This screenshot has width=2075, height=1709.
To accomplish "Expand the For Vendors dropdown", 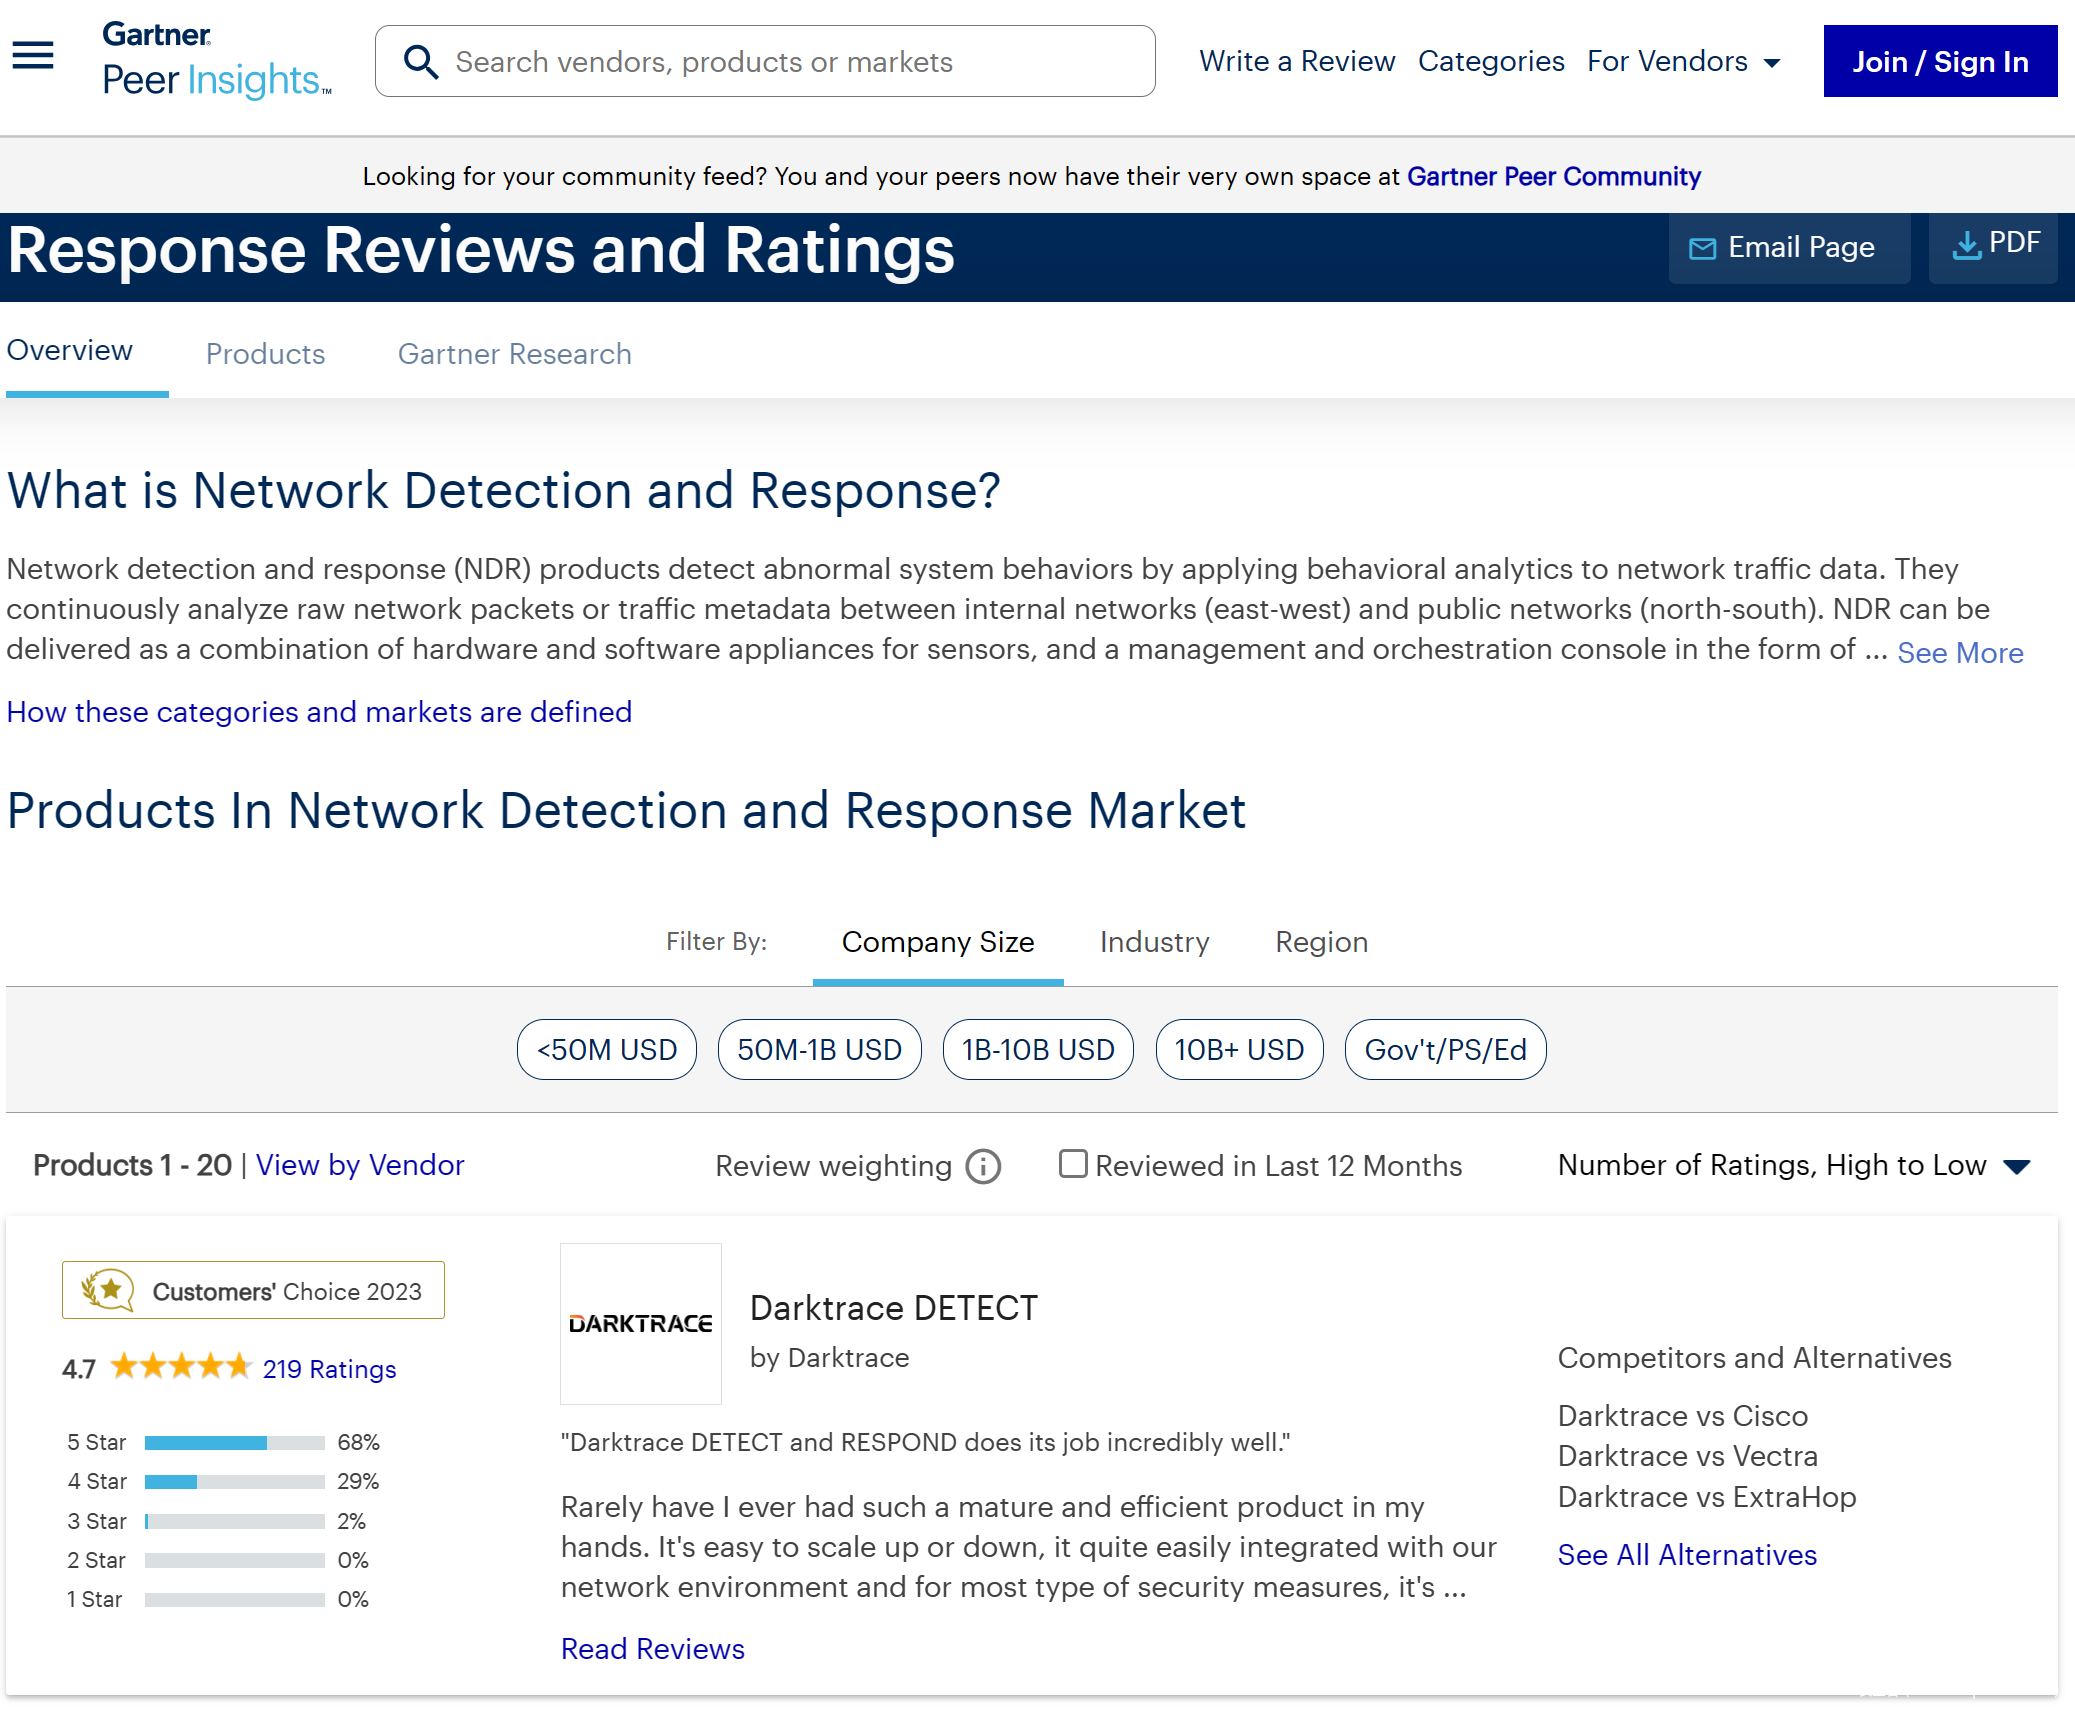I will click(x=1683, y=62).
